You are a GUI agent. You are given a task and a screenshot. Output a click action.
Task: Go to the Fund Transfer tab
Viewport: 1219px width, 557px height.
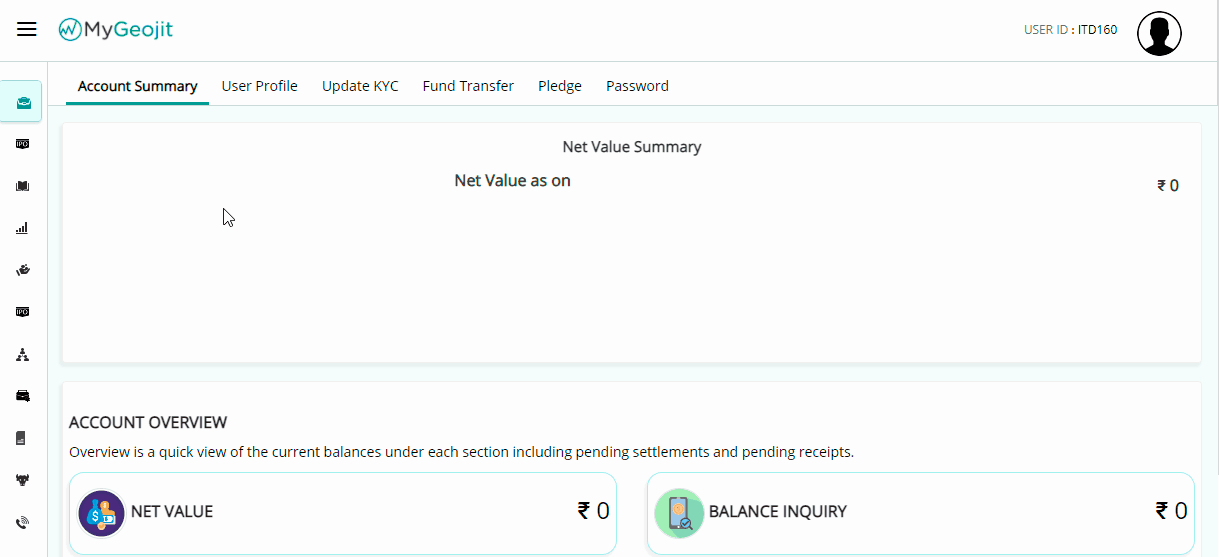pos(468,86)
